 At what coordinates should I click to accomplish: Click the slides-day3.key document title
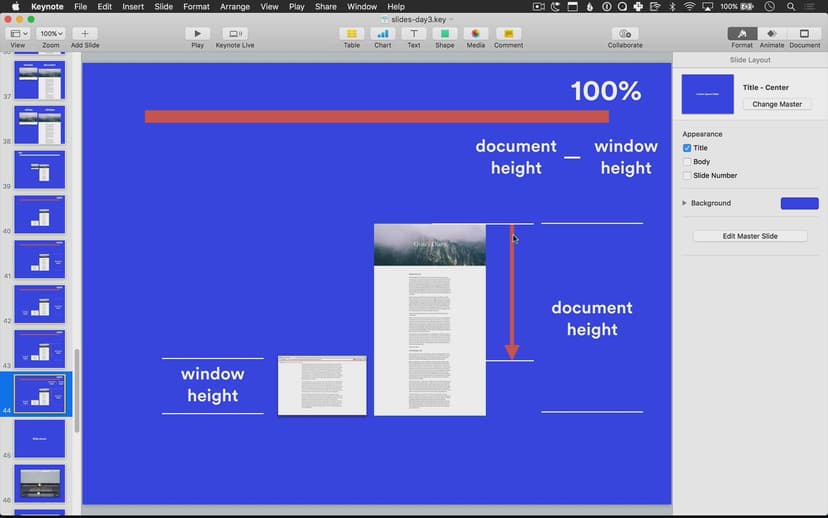(x=418, y=19)
